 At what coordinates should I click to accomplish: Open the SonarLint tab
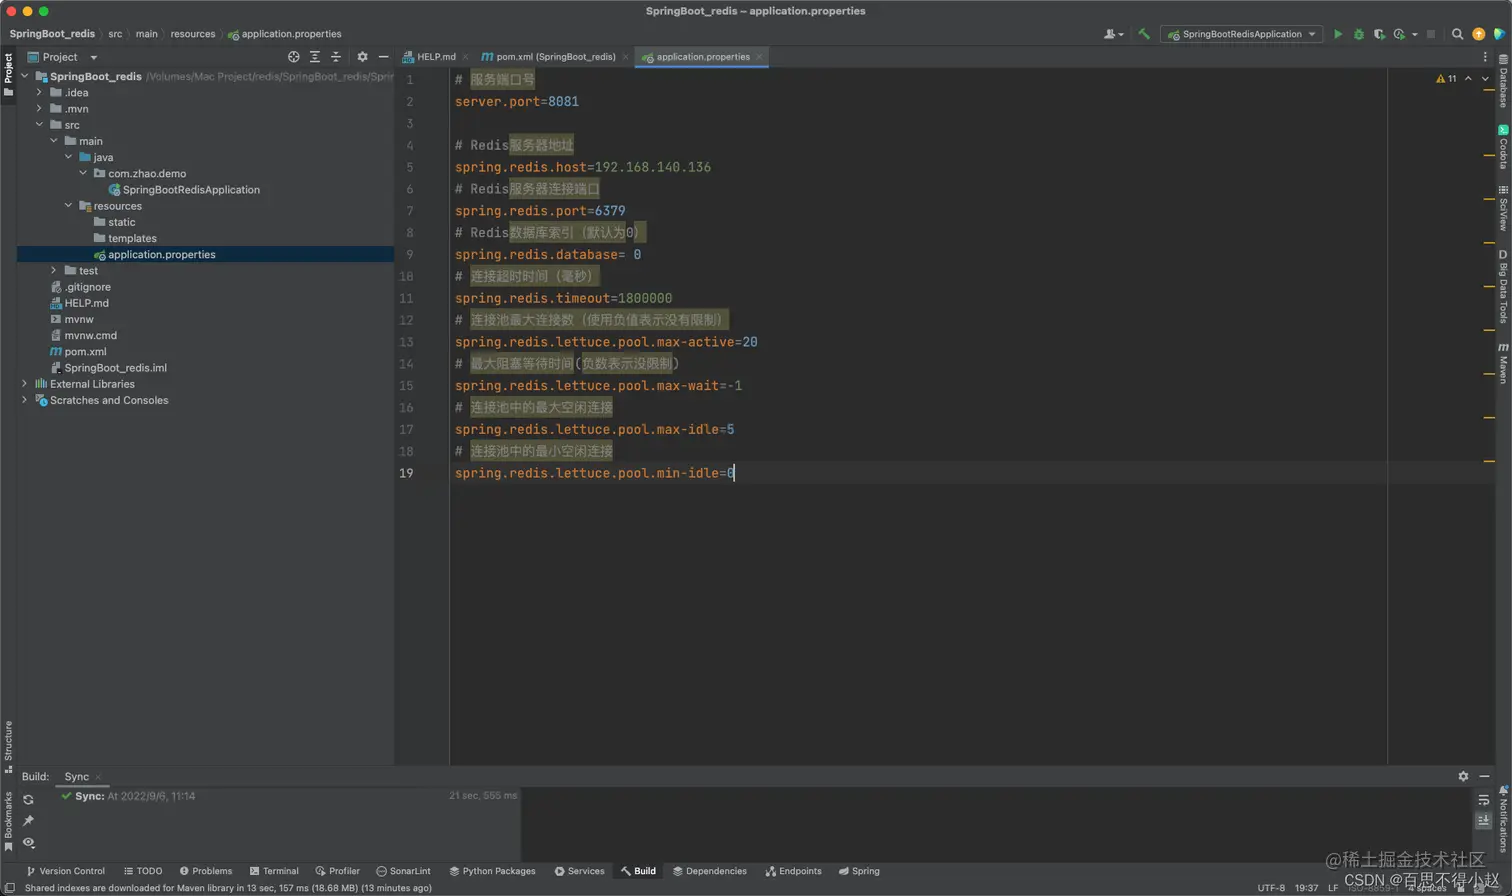[403, 871]
